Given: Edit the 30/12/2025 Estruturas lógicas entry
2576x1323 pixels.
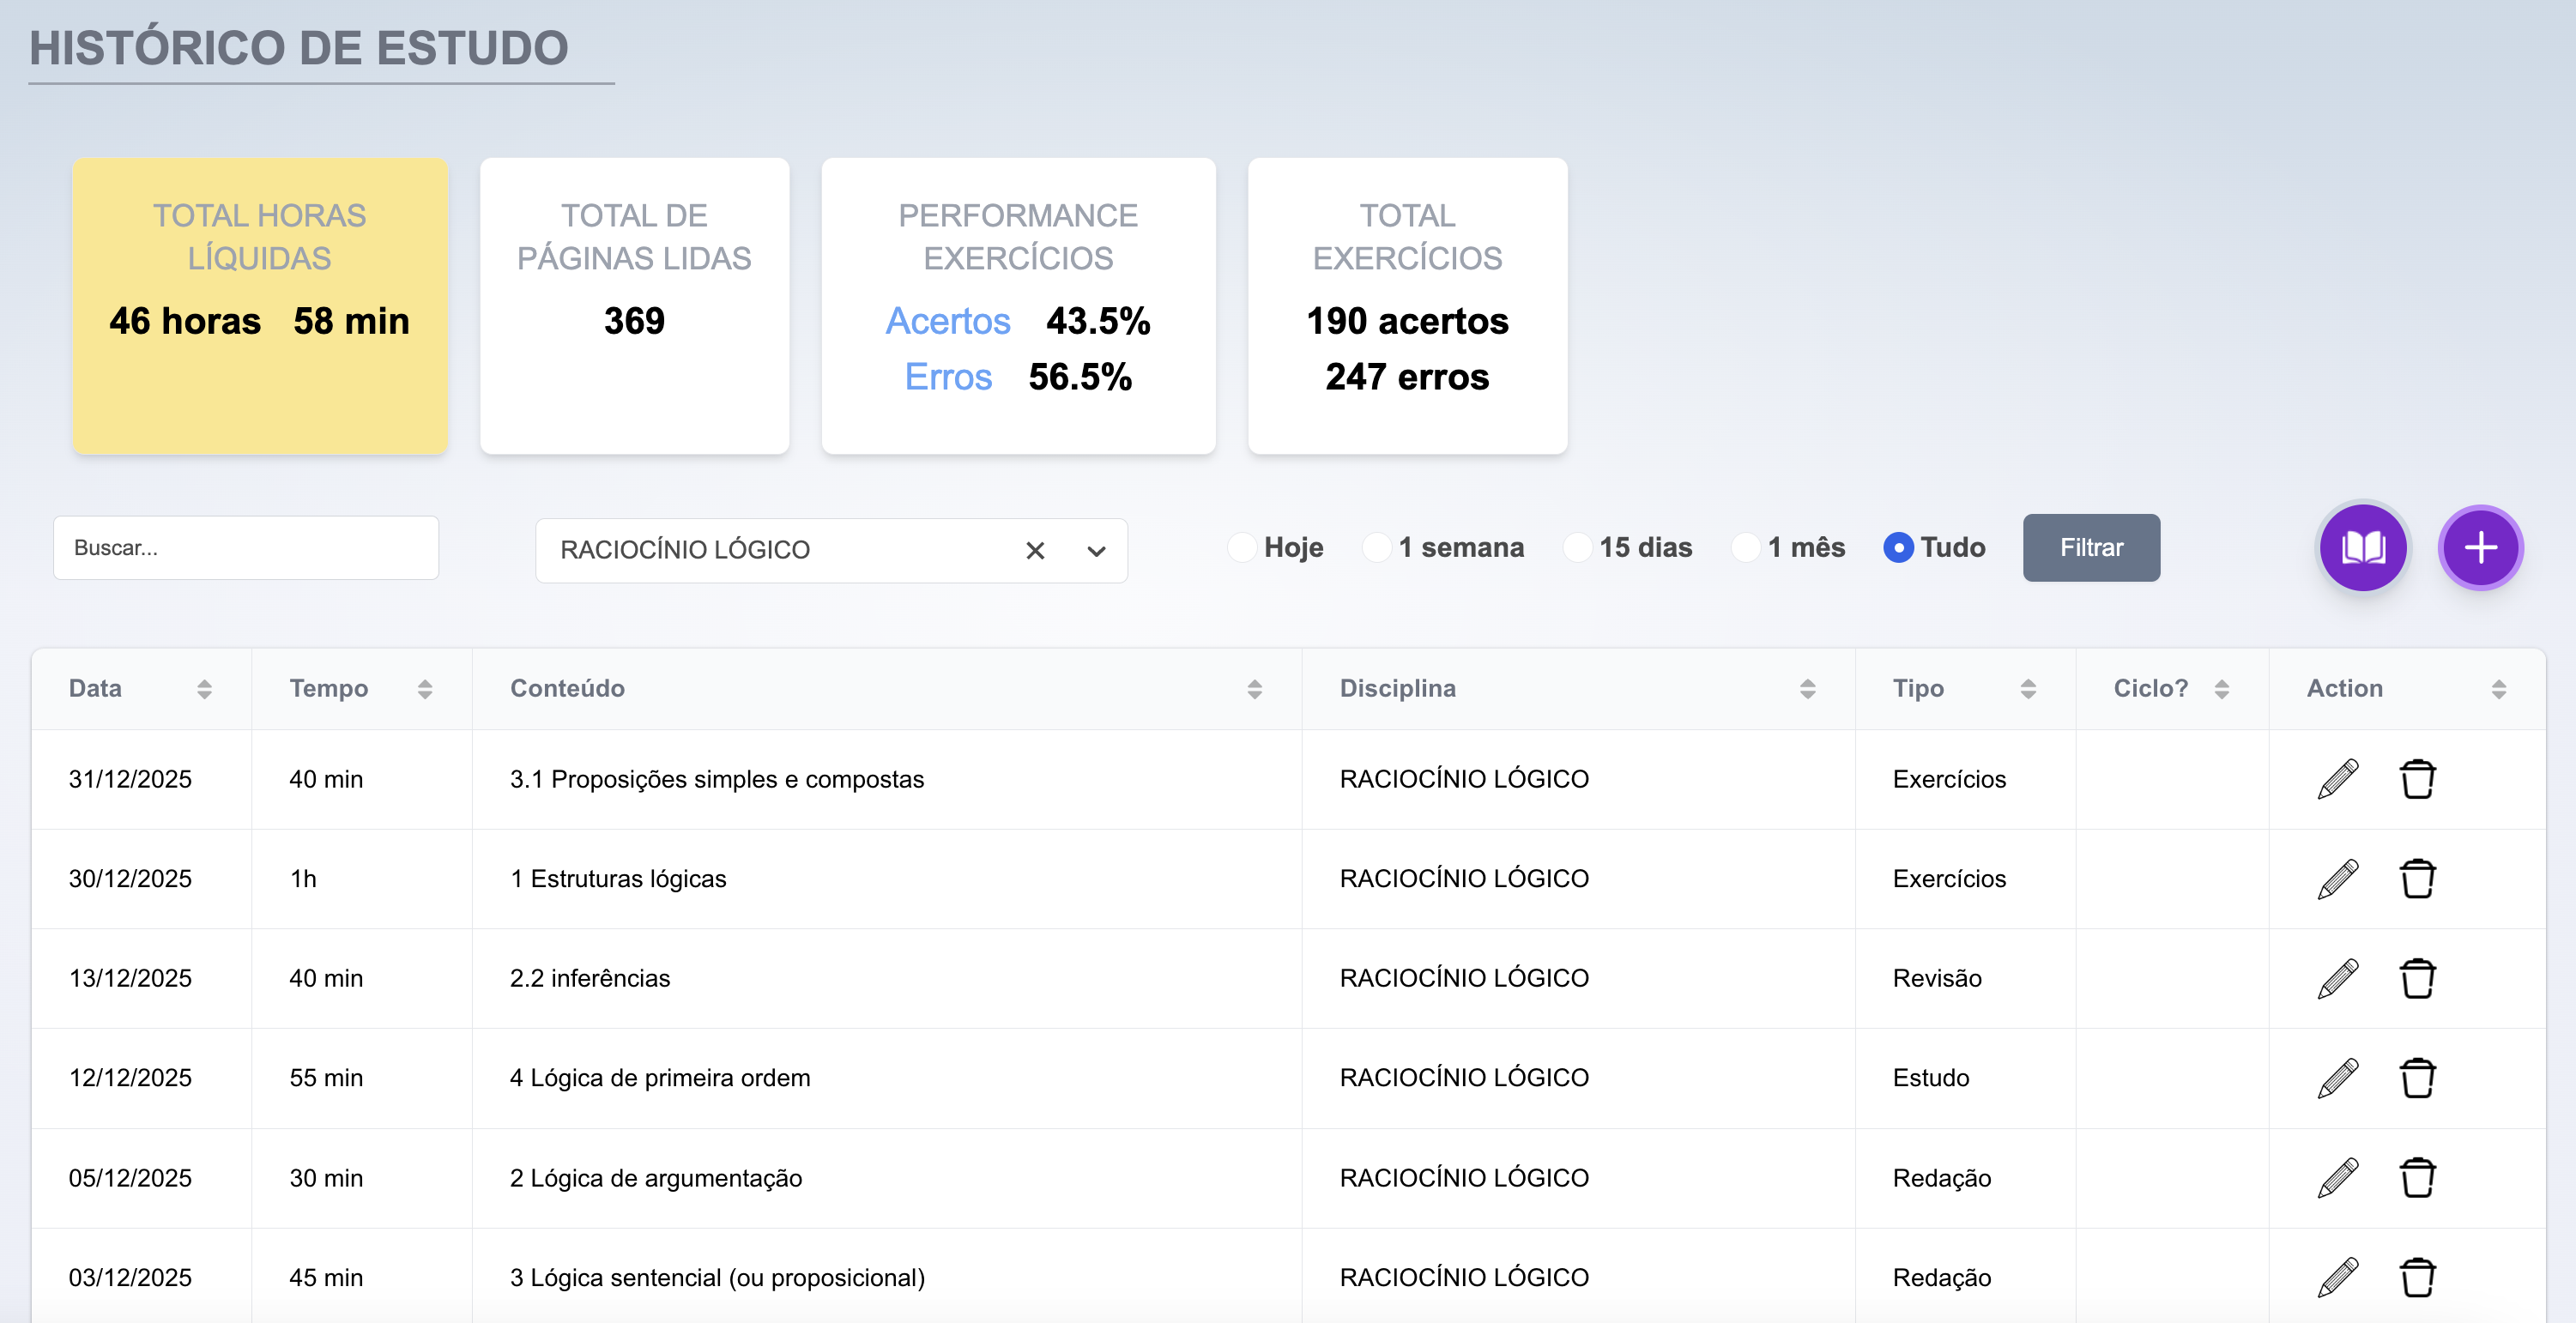Looking at the screenshot, I should pos(2338,879).
